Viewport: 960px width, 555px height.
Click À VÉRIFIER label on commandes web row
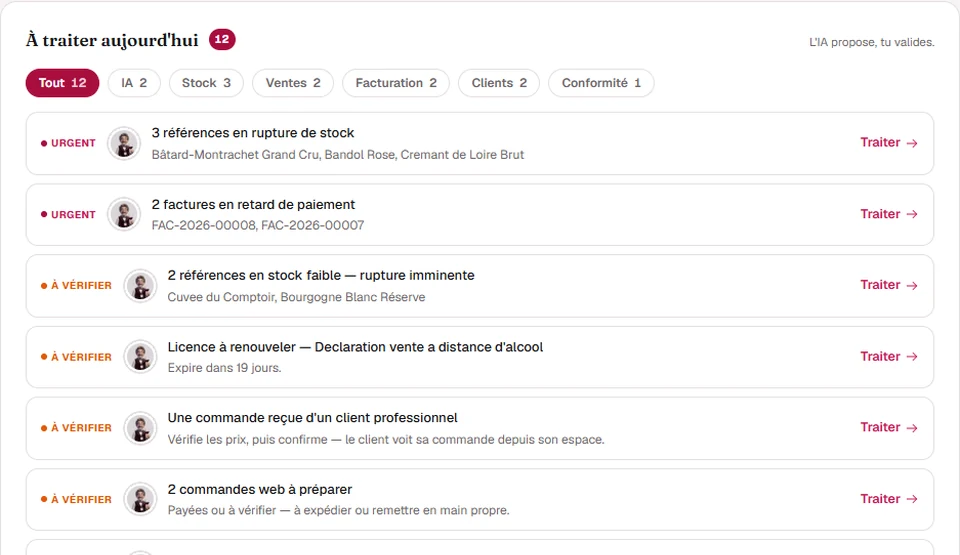[76, 500]
